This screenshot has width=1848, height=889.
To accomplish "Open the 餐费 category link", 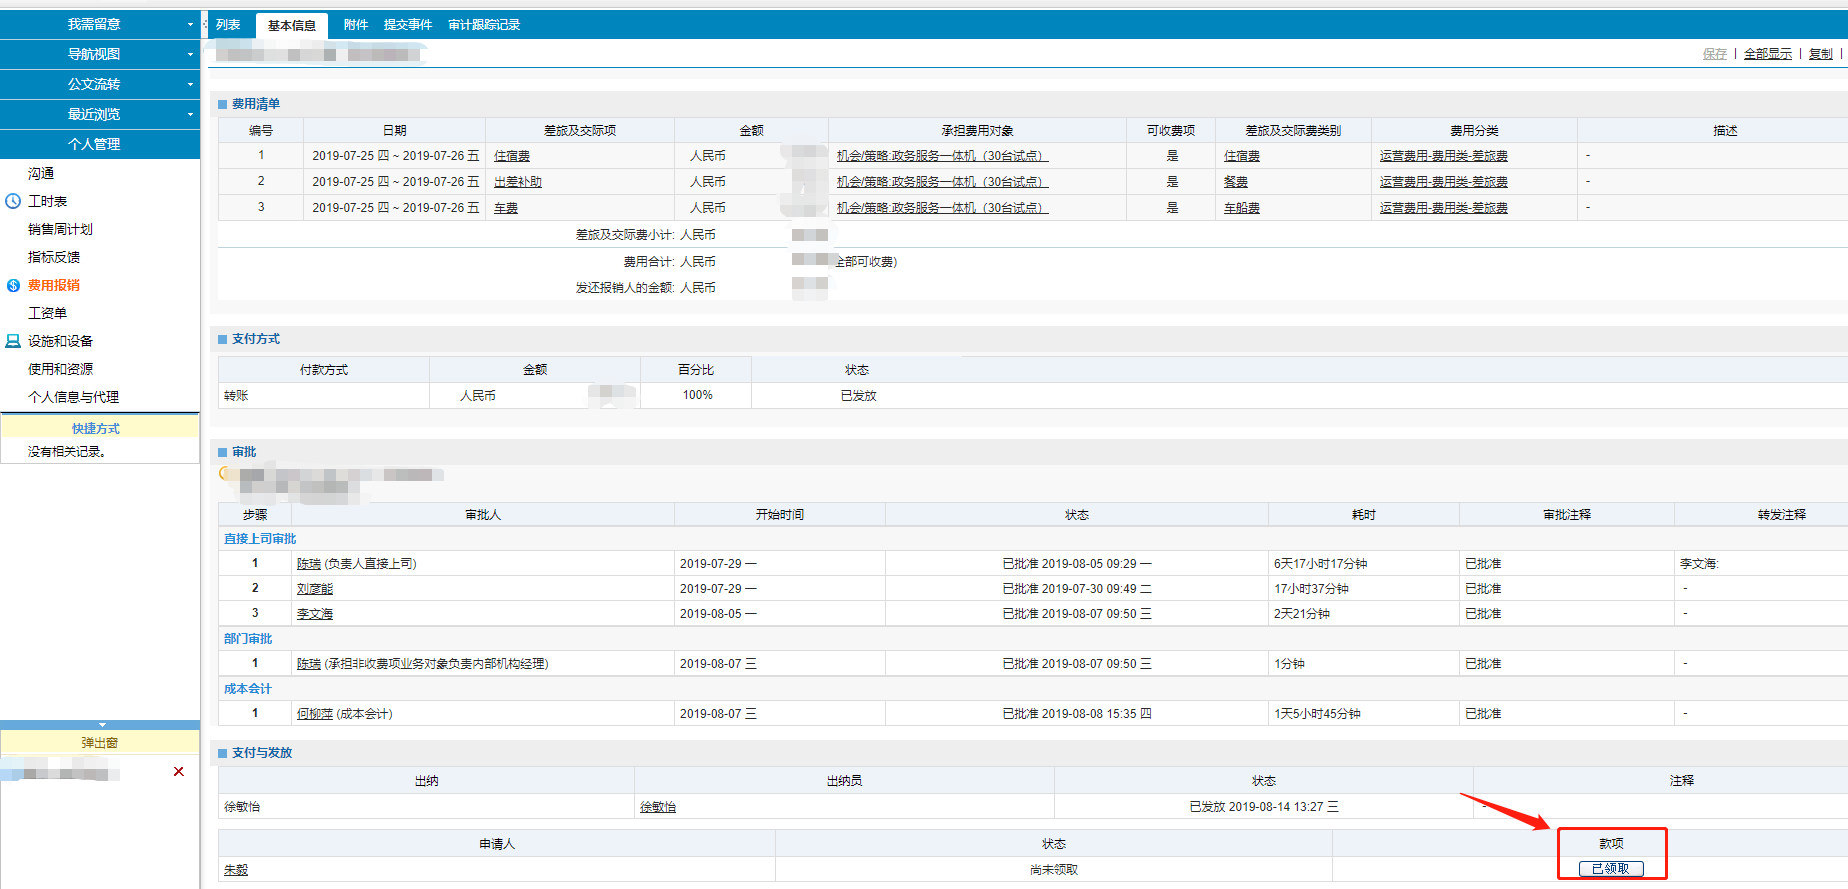I will [x=1236, y=182].
